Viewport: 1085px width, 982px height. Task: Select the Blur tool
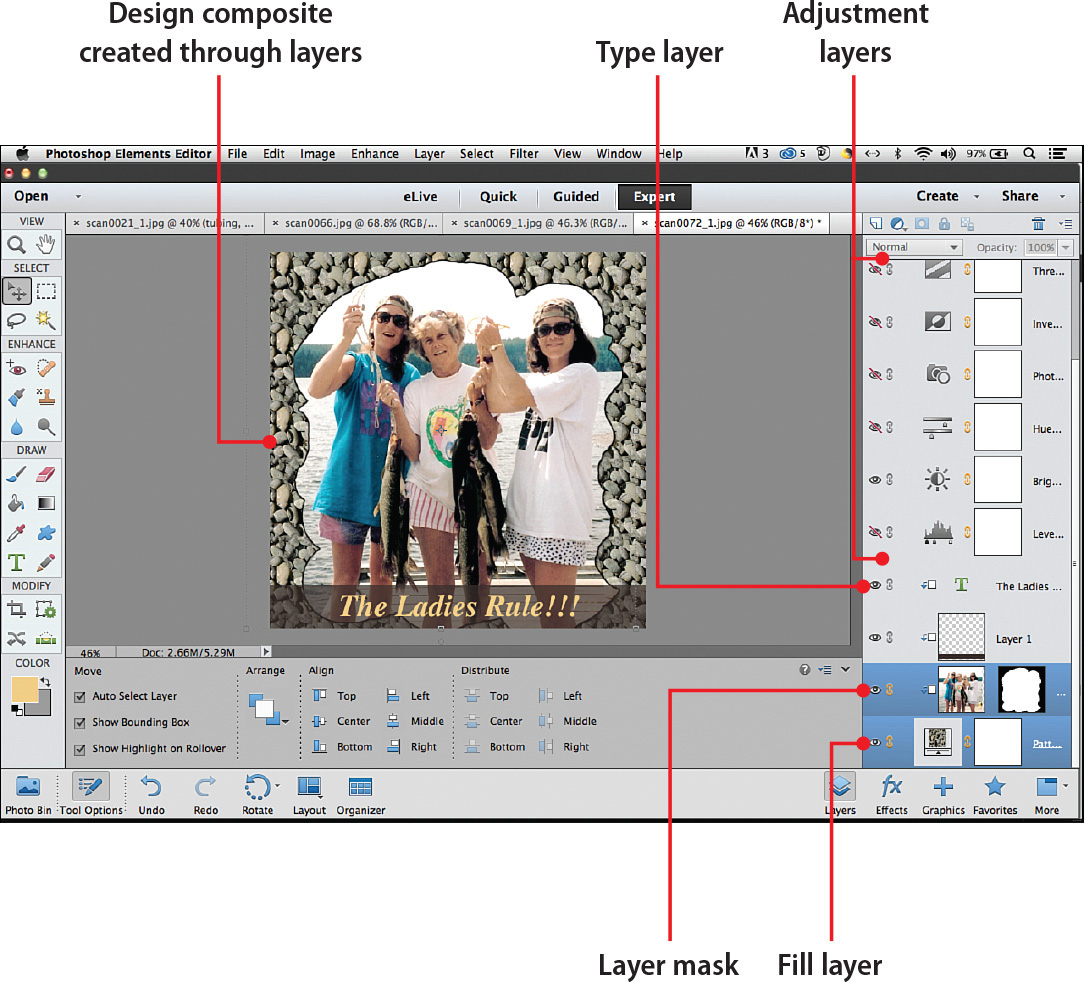point(17,427)
